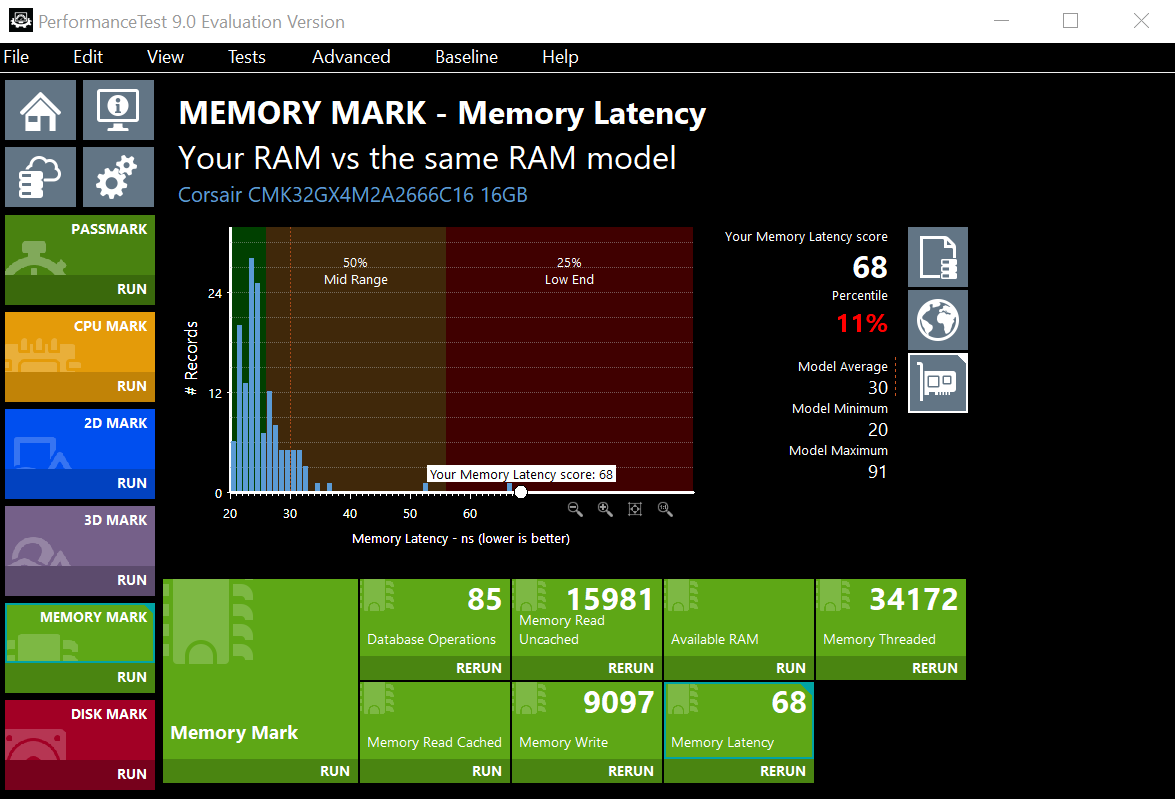Select the Memory Latency 68 tile
Screen dimensions: 1175x799
click(x=739, y=721)
